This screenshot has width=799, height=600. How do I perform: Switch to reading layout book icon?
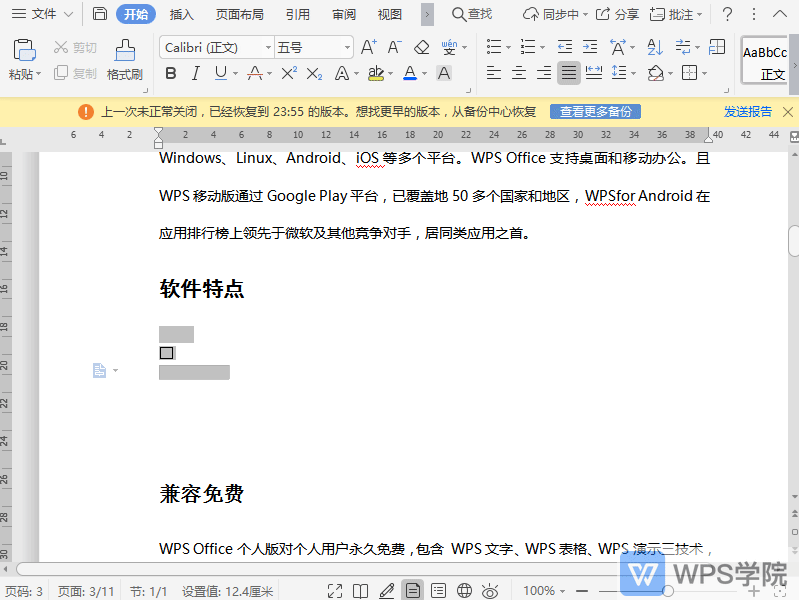click(361, 591)
